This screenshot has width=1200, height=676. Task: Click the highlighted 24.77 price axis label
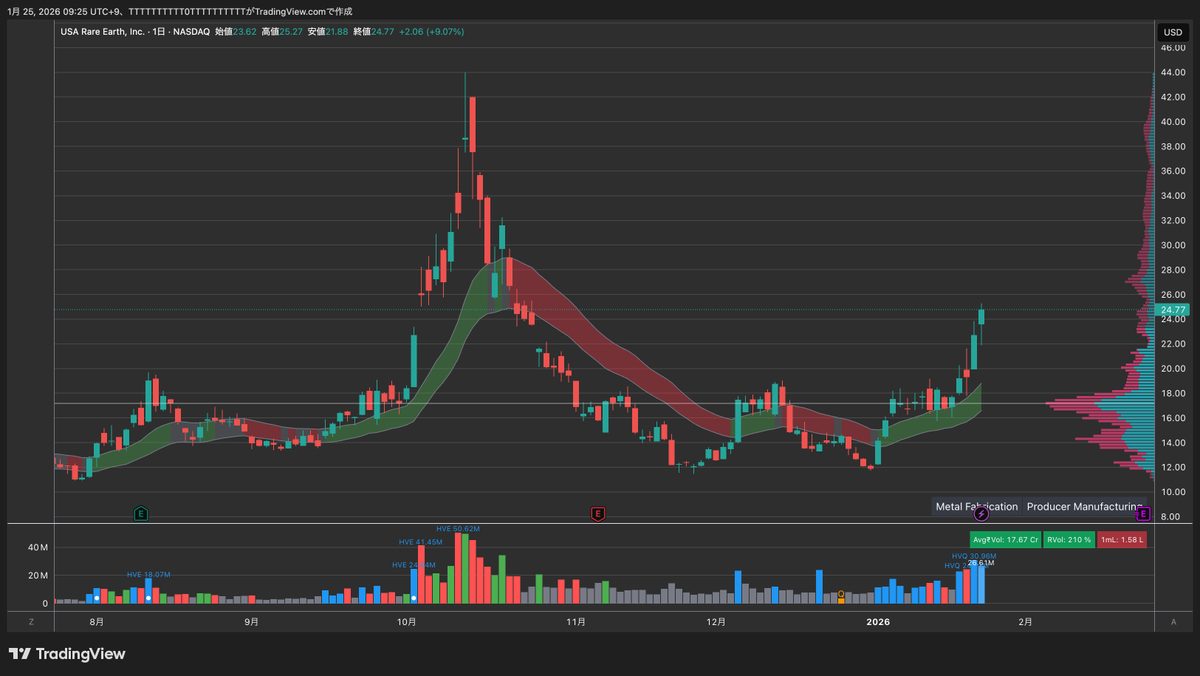pos(1172,310)
